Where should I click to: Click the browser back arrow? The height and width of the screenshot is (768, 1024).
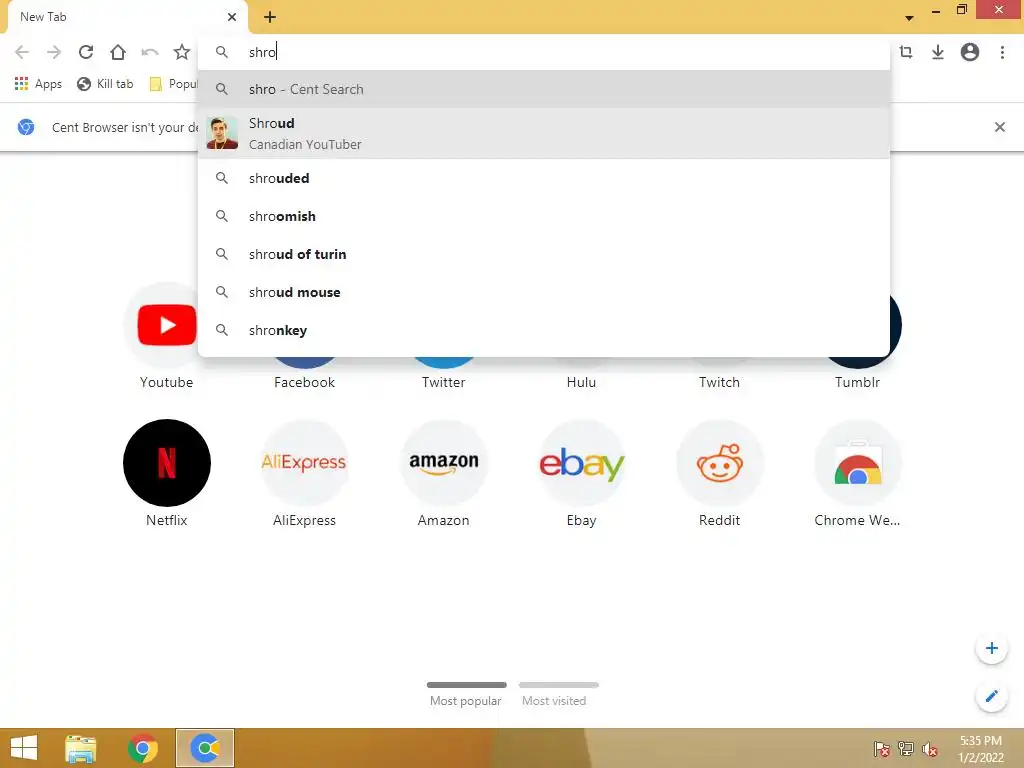tap(22, 52)
